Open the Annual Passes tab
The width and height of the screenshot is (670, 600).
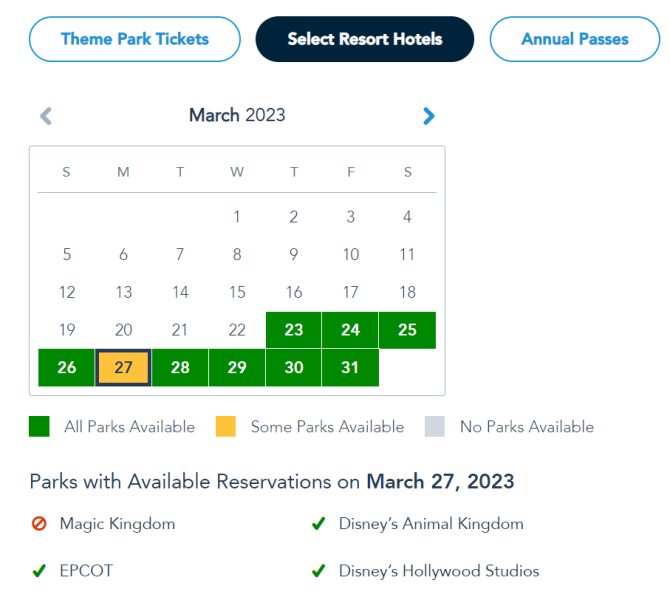tap(575, 40)
